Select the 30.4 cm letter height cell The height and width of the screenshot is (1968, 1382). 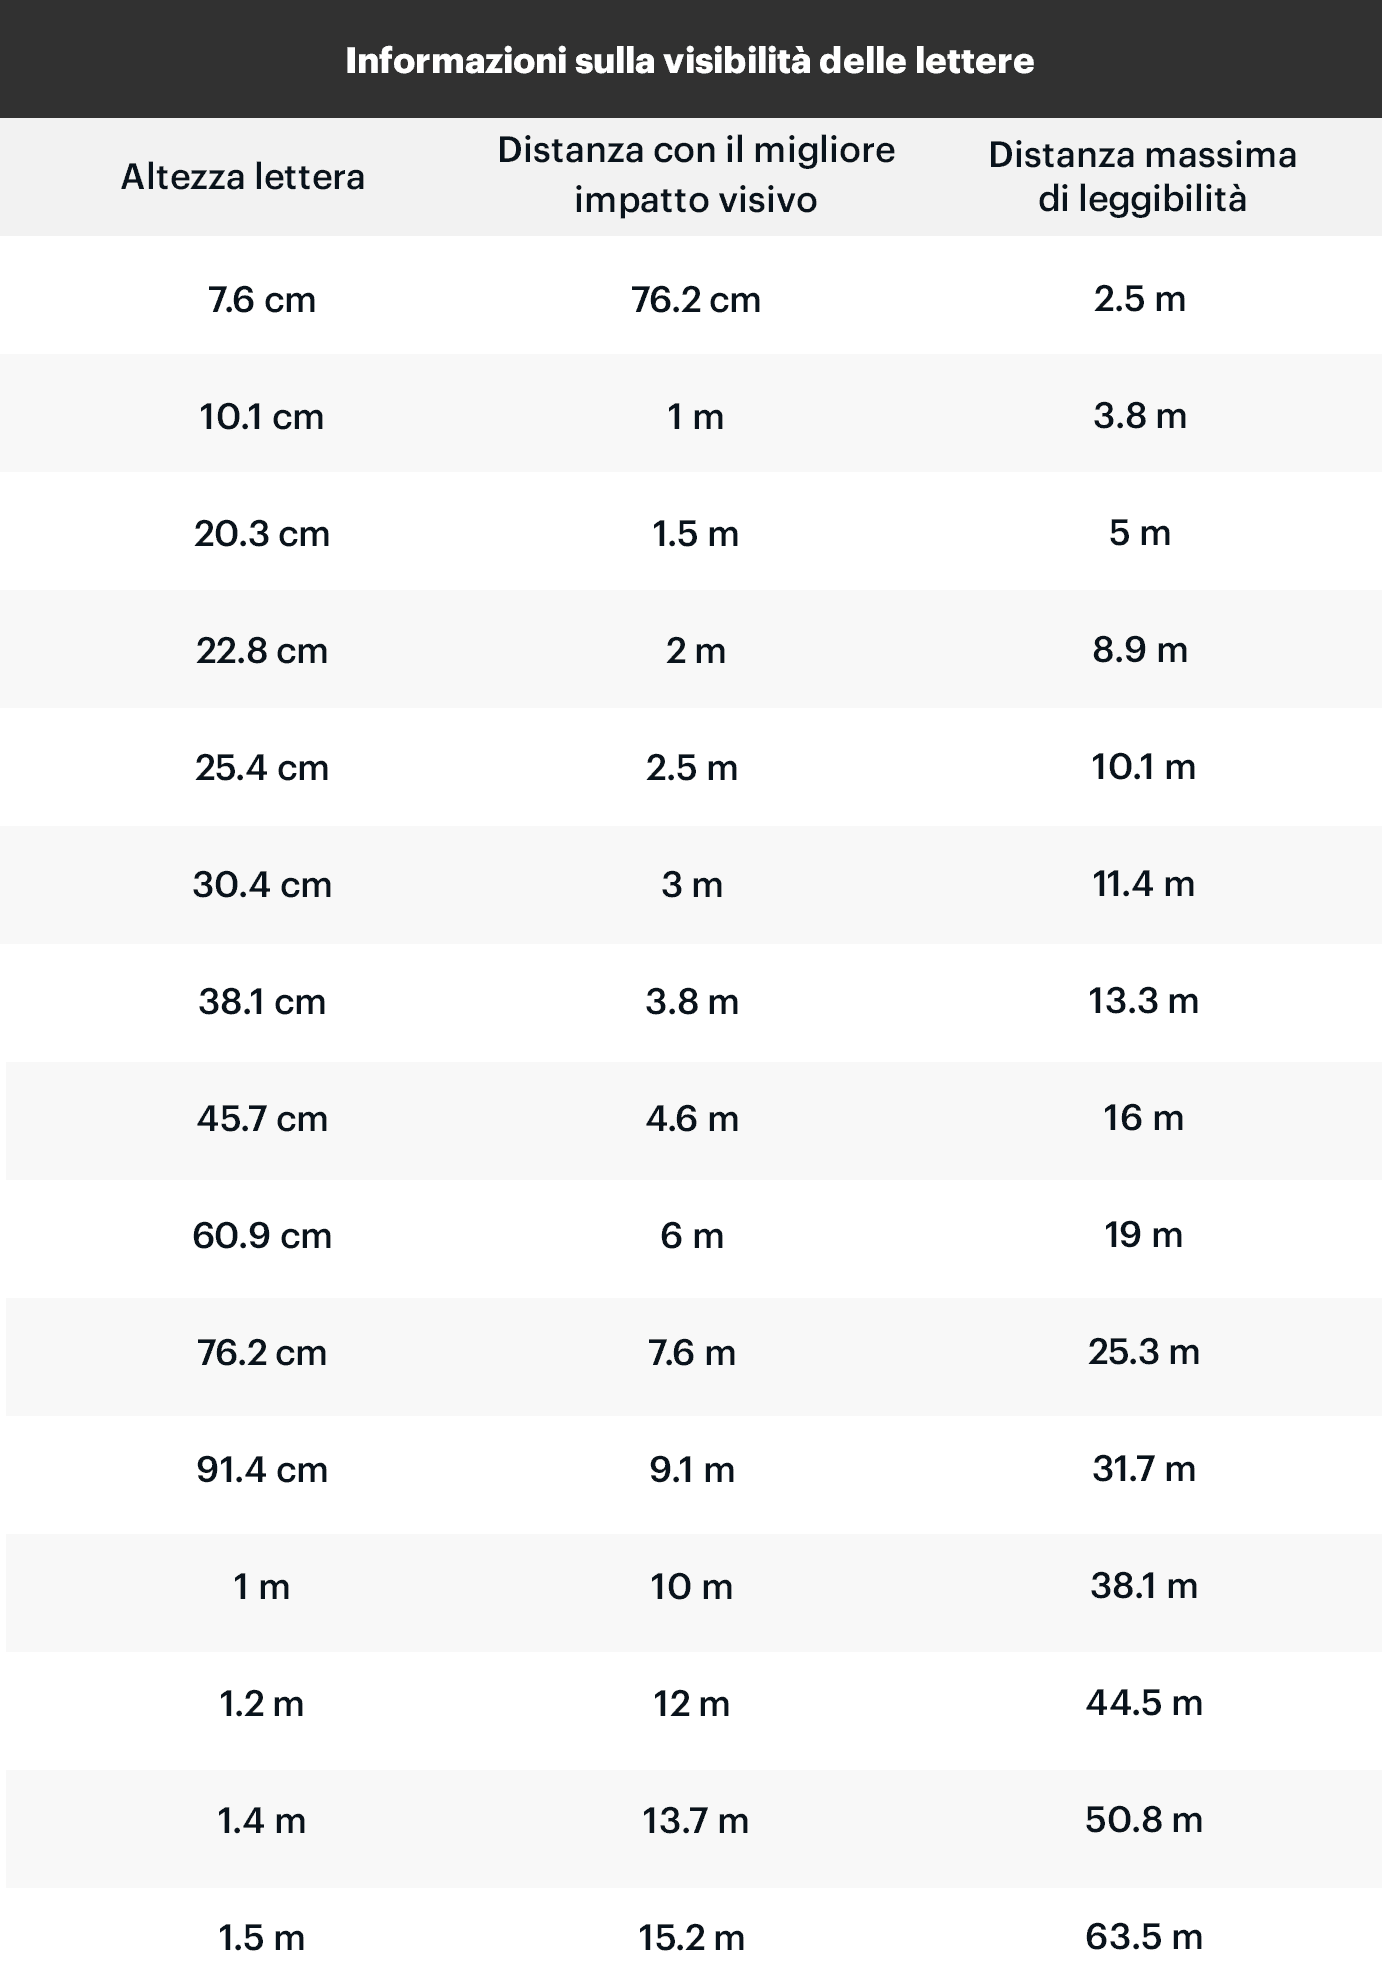[x=262, y=885]
